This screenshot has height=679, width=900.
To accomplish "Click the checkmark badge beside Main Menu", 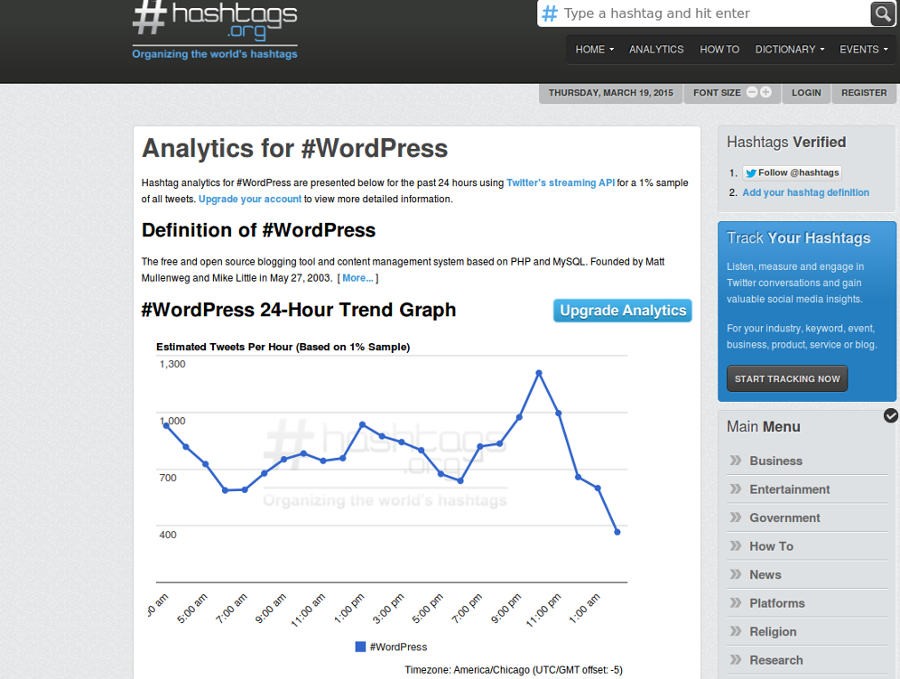I will [891, 416].
